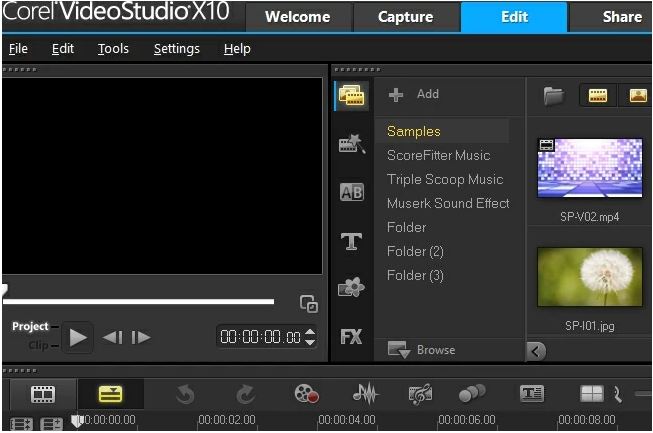Click the plus Add folder icon
This screenshot has height=433, width=653.
tap(396, 95)
